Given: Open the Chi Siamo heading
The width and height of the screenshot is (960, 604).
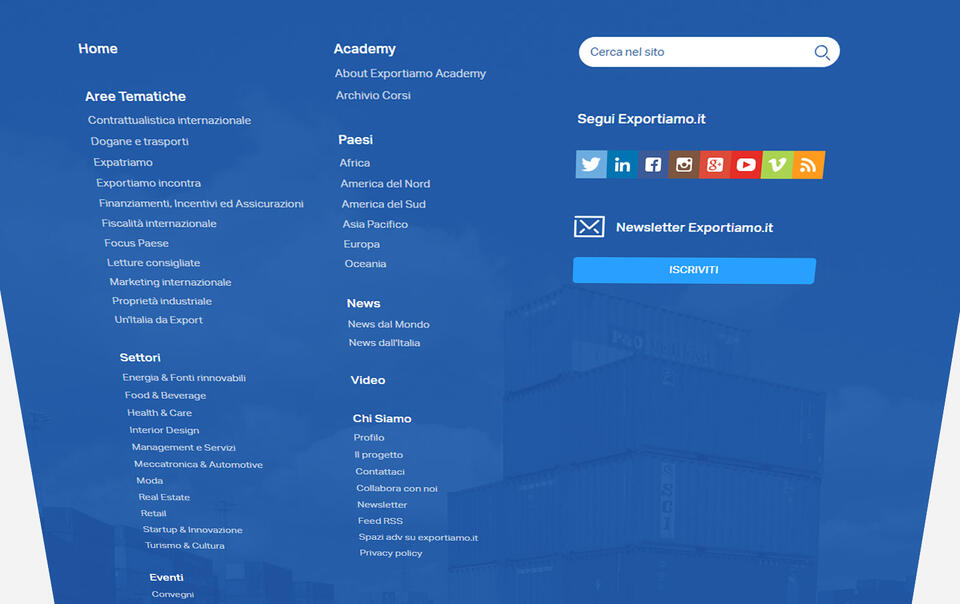Looking at the screenshot, I should click(x=382, y=419).
